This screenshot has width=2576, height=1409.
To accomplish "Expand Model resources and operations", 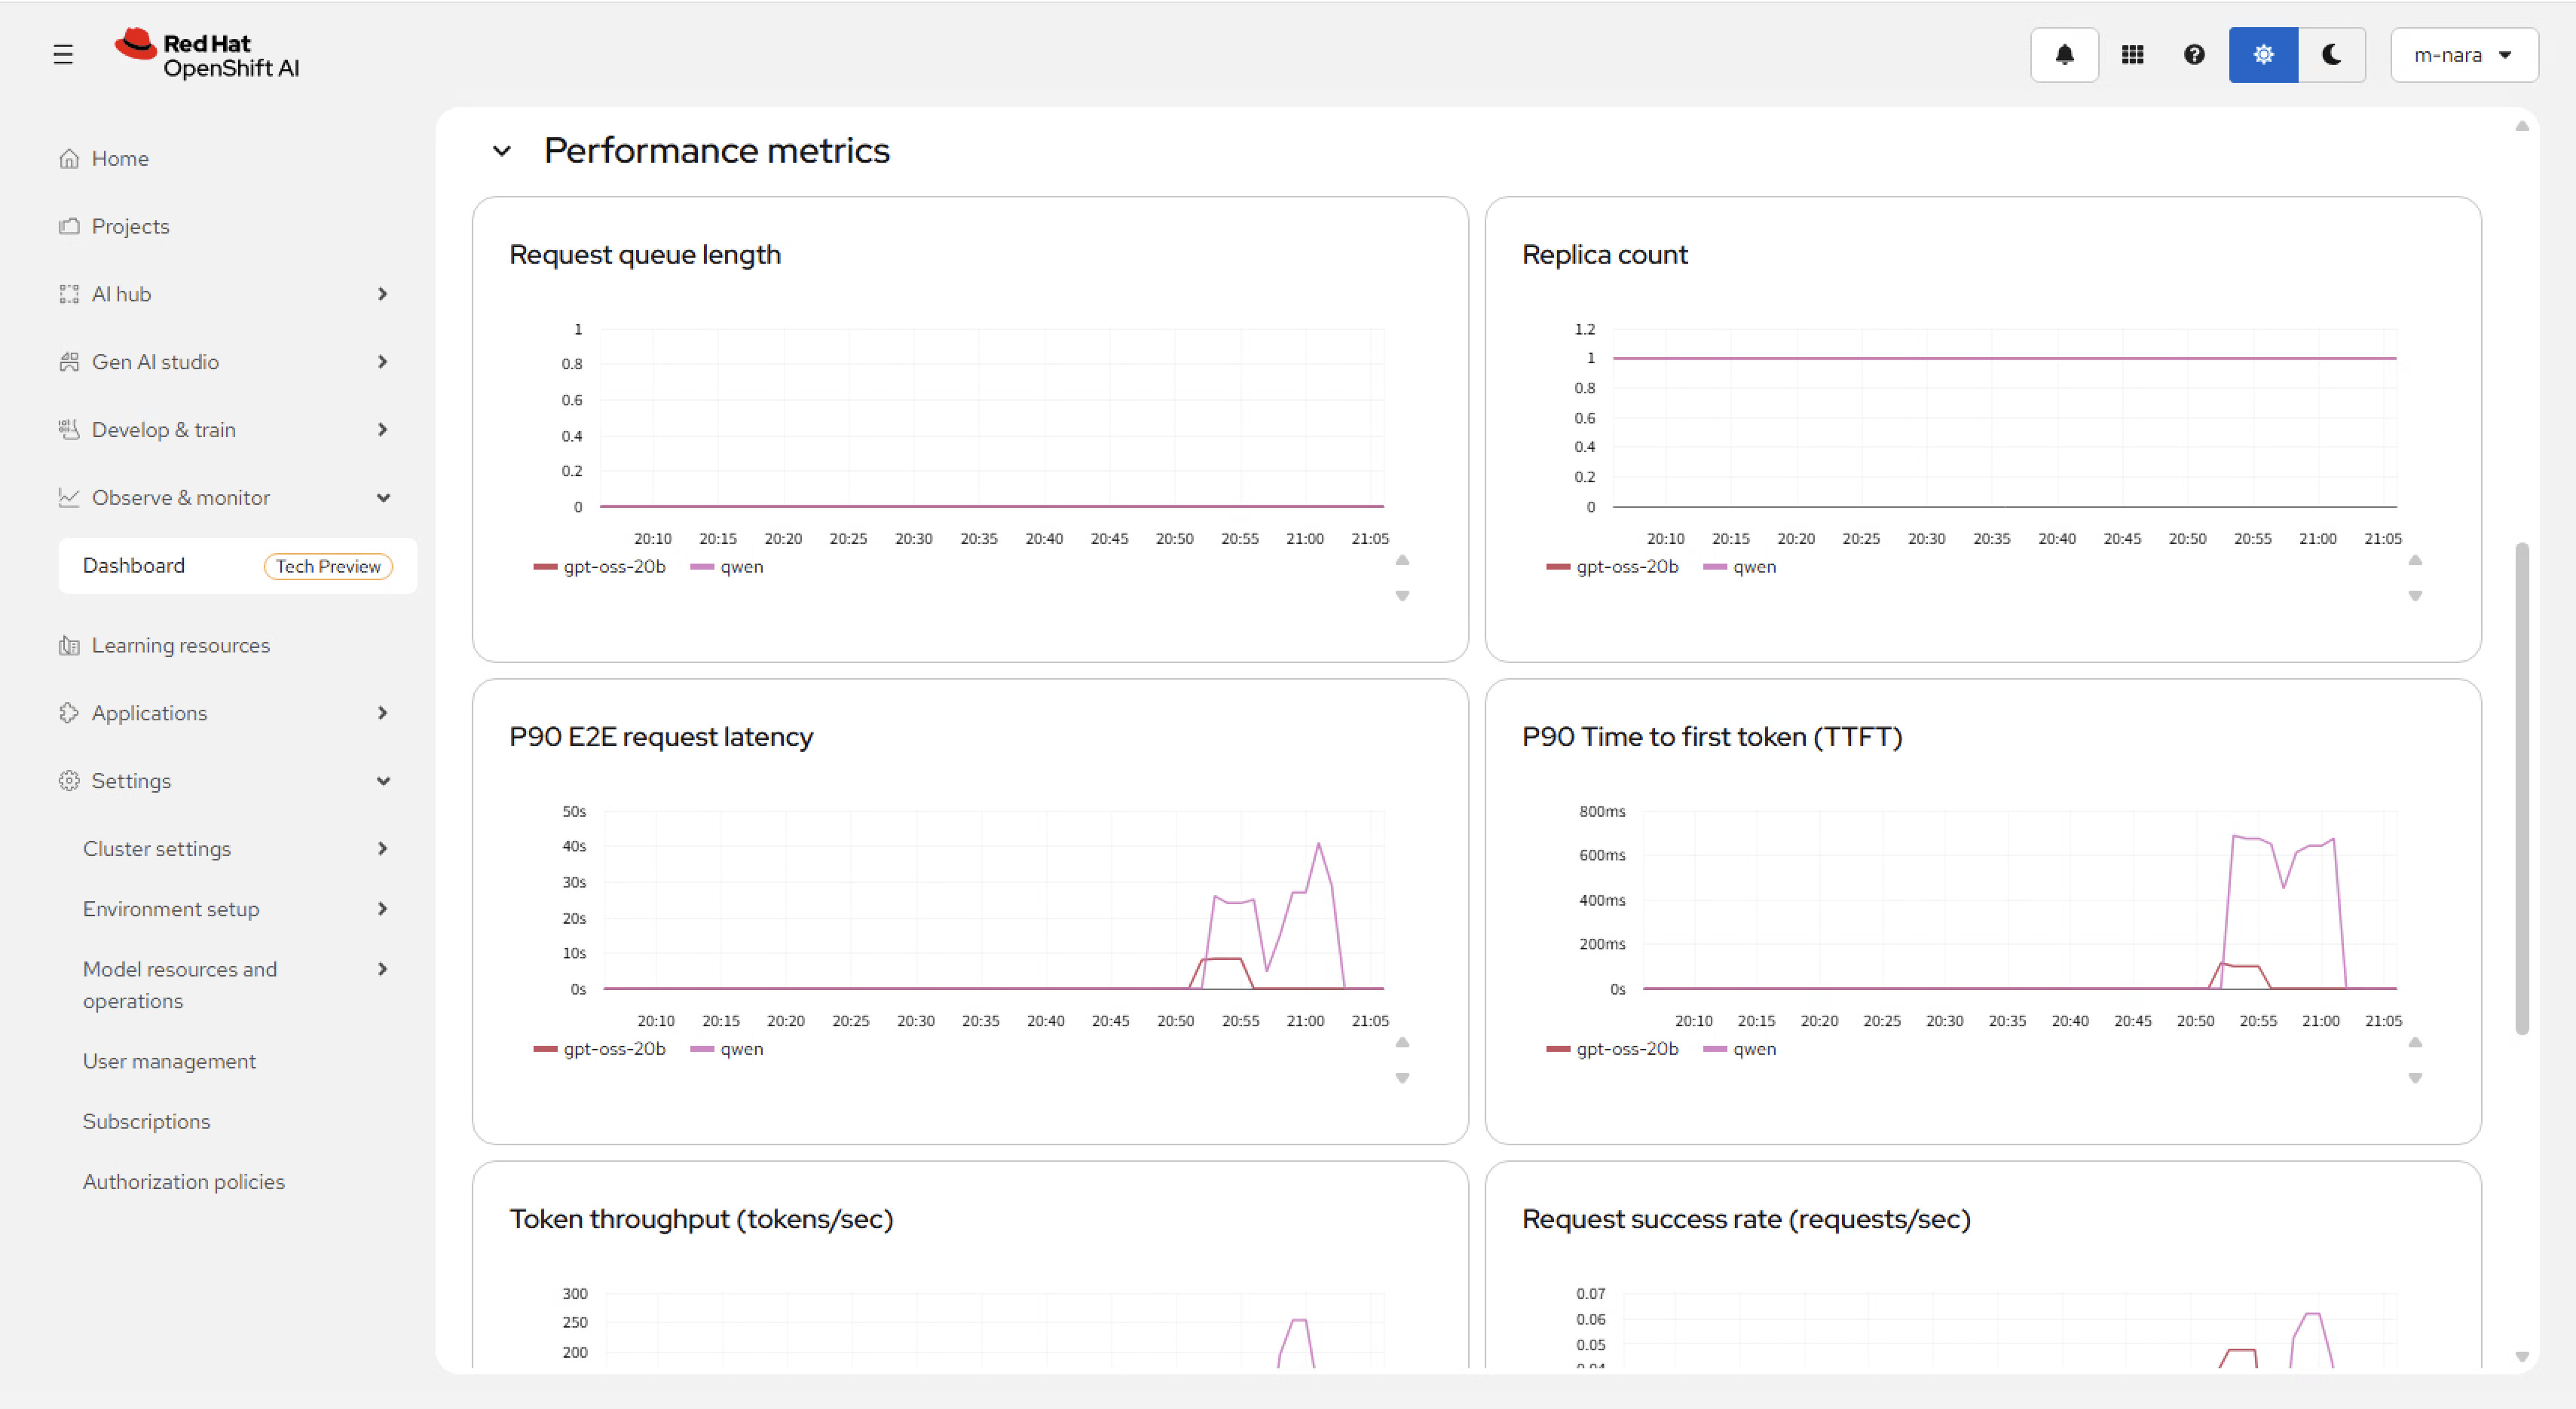I will 237,985.
